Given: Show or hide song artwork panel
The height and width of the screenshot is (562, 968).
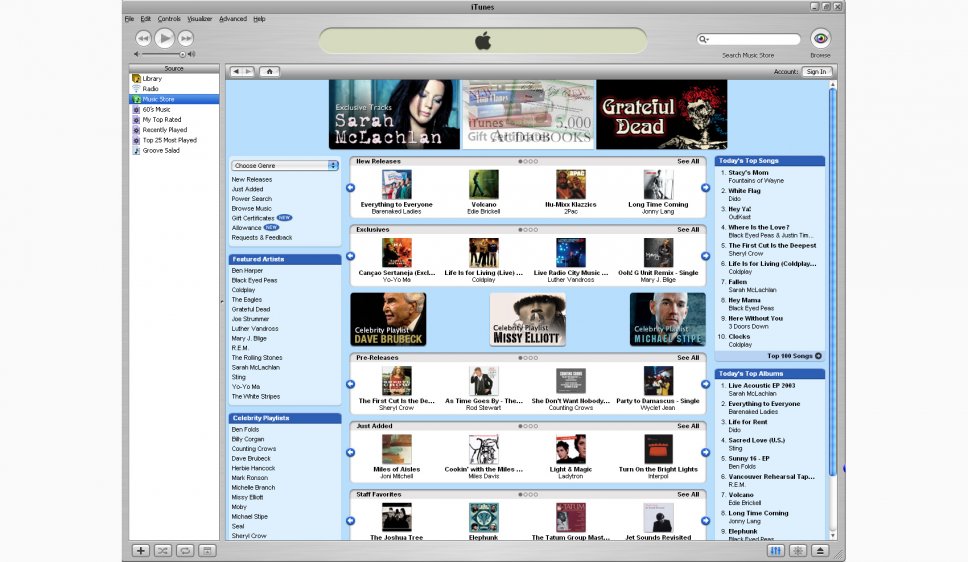Looking at the screenshot, I should coord(207,550).
